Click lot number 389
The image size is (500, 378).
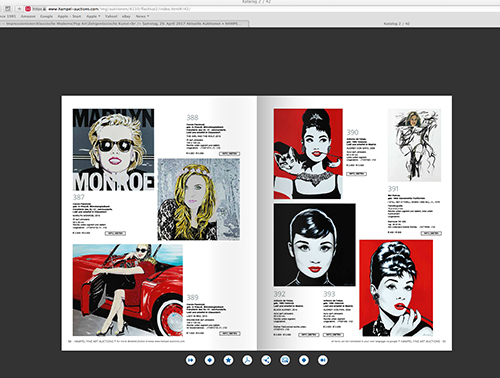pos(192,297)
